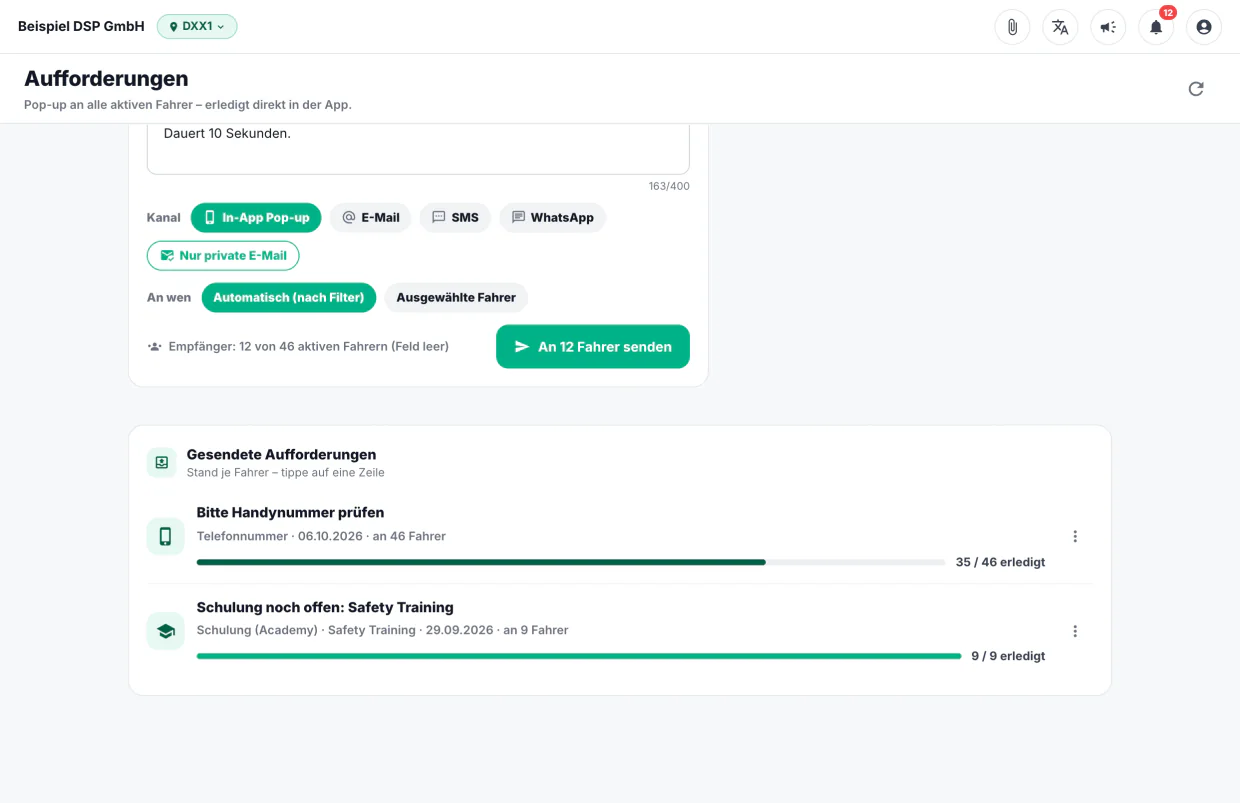This screenshot has height=803, width=1240.
Task: Click the 35 / 46 erledigt progress bar
Action: (571, 562)
